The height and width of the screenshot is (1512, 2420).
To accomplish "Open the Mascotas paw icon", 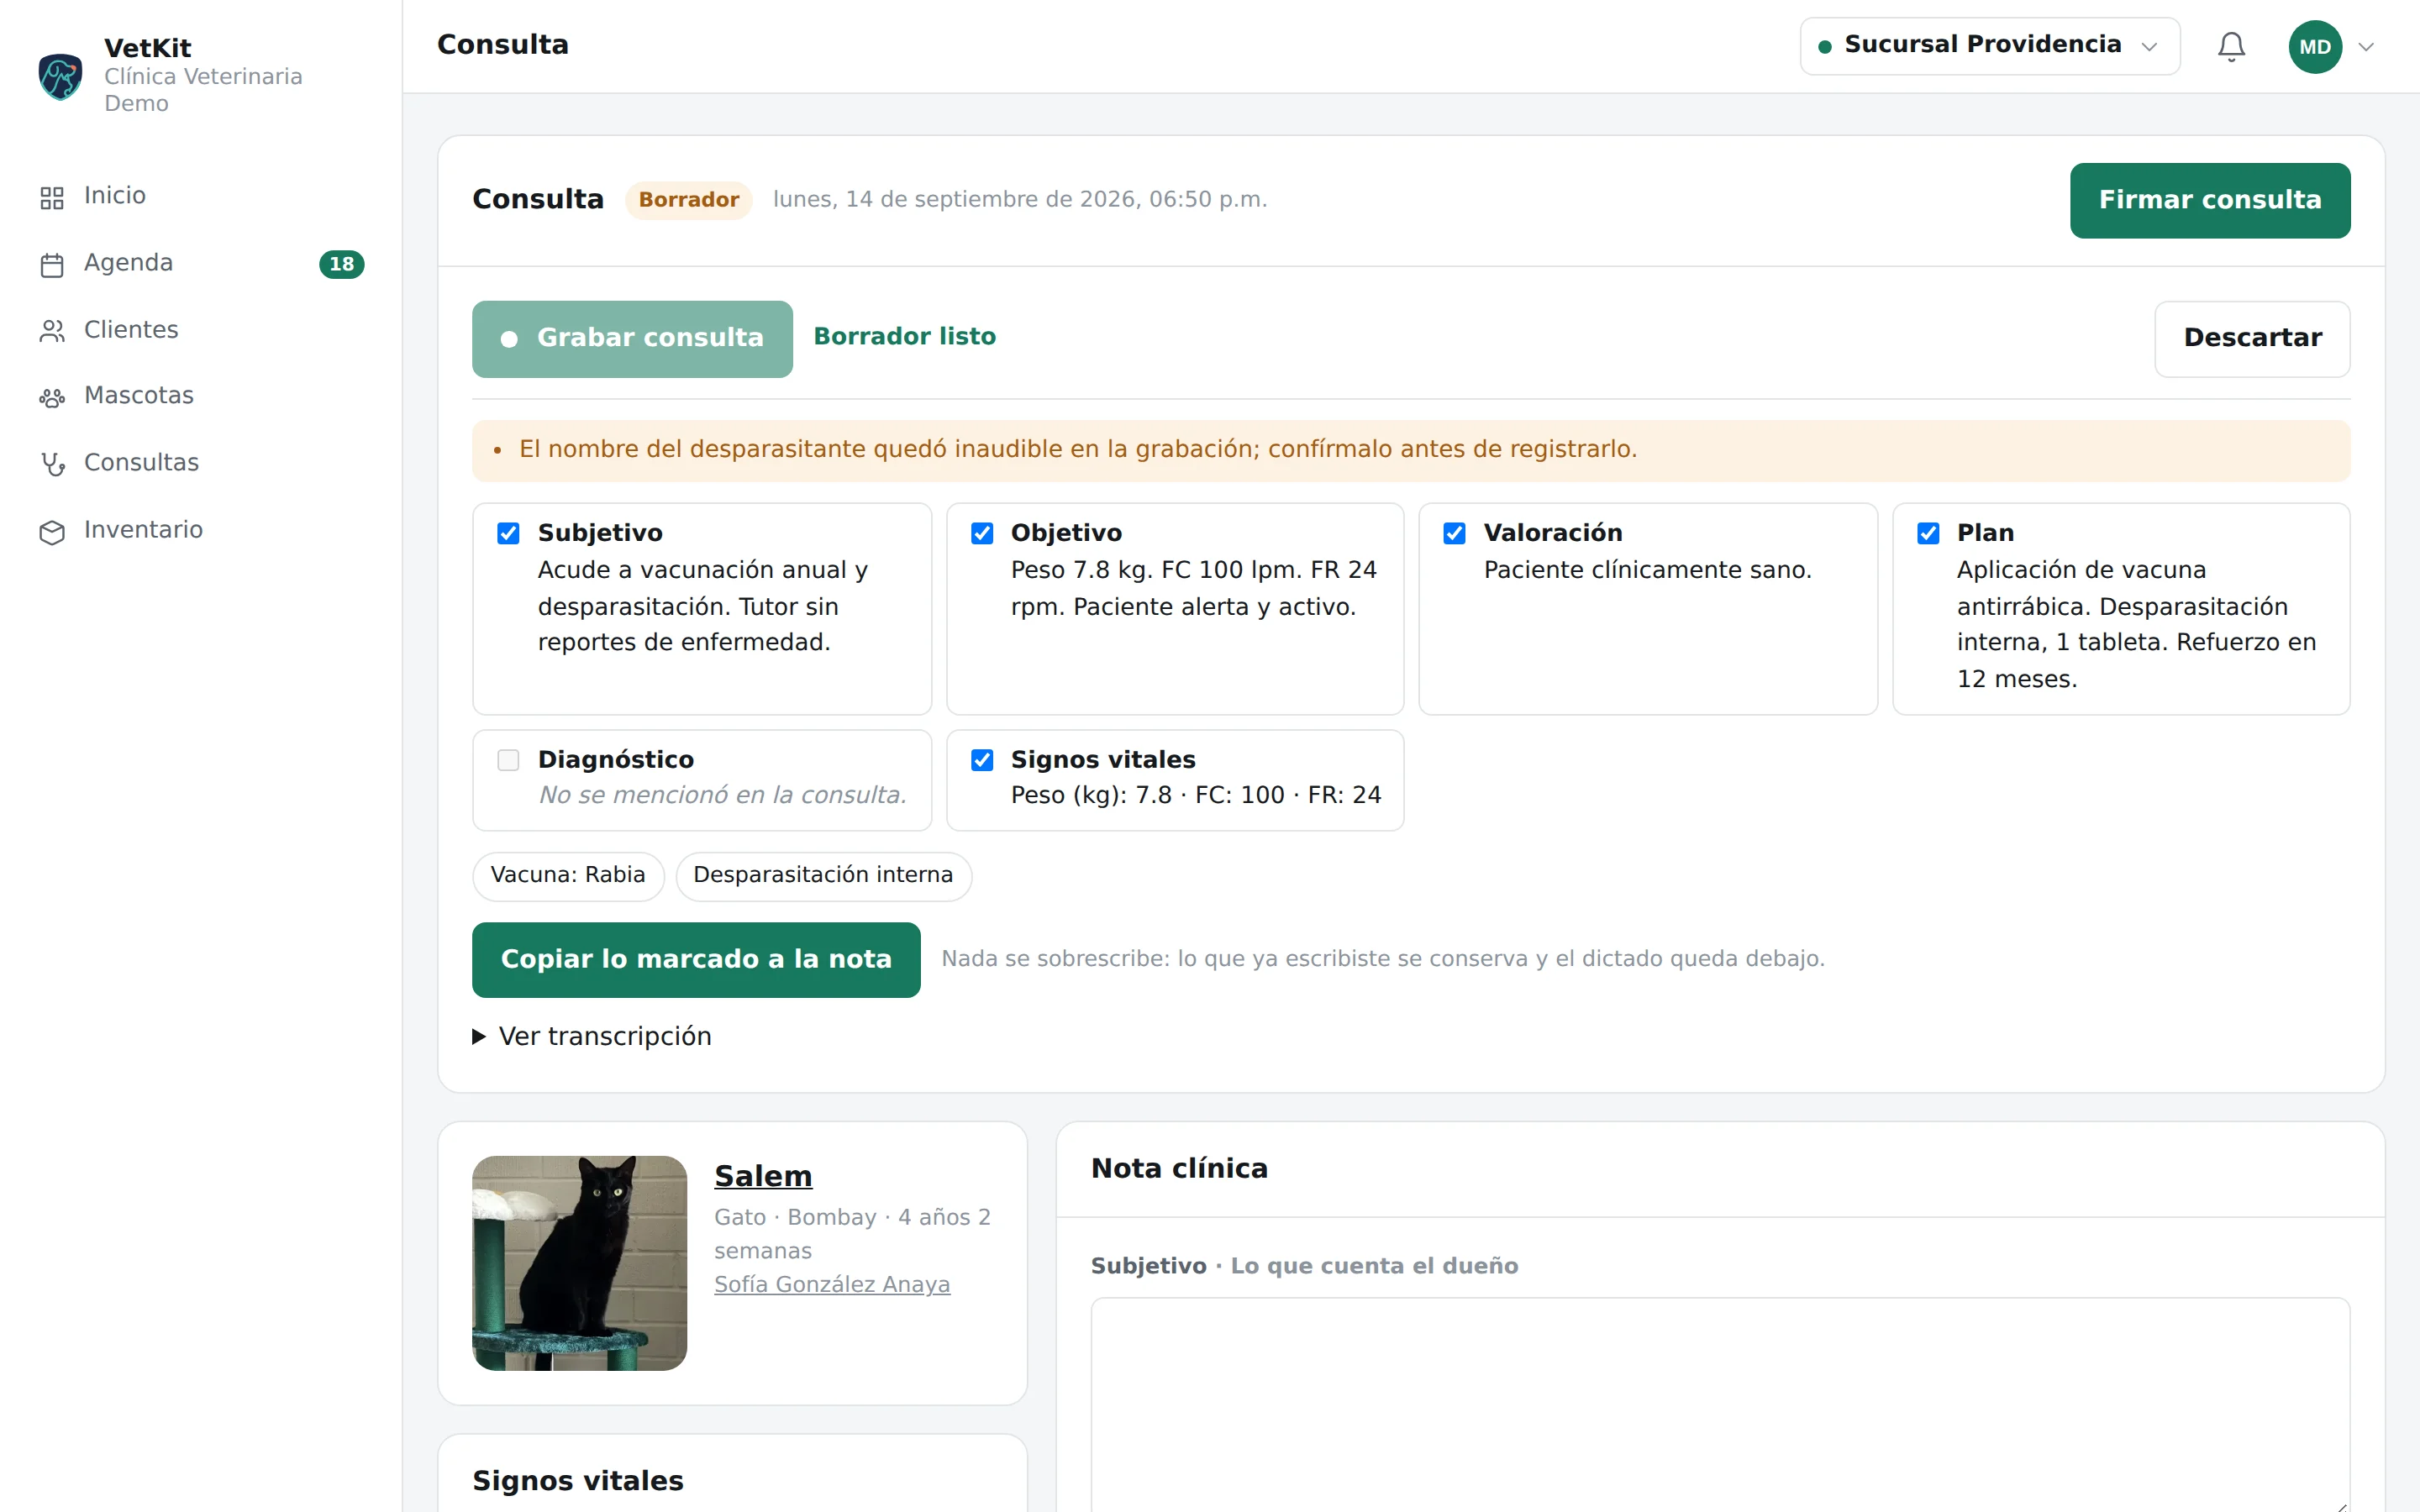I will tap(52, 397).
